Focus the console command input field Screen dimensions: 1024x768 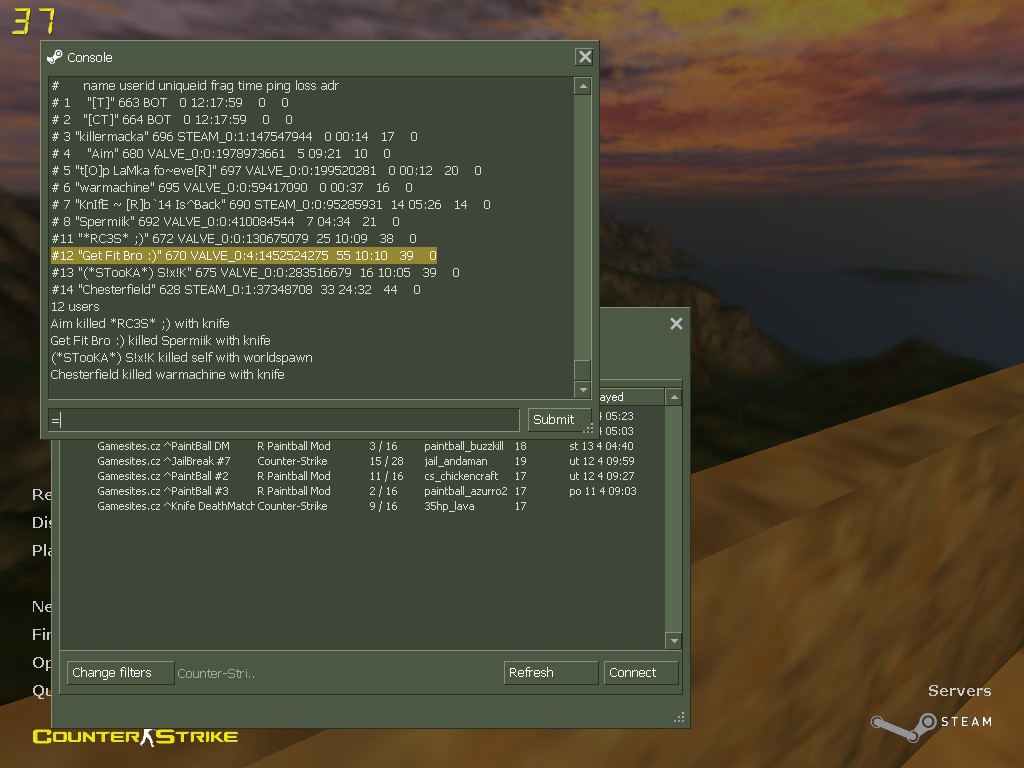click(284, 419)
